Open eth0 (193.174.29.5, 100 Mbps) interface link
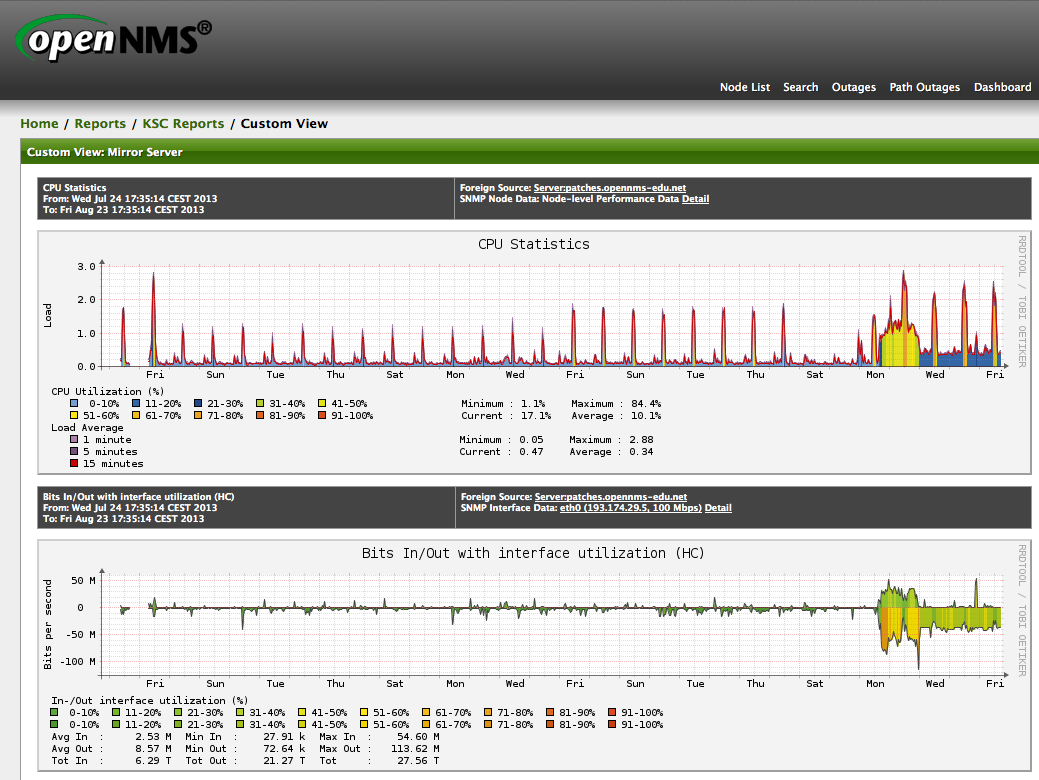Viewport: 1039px width, 780px height. pyautogui.click(x=630, y=508)
